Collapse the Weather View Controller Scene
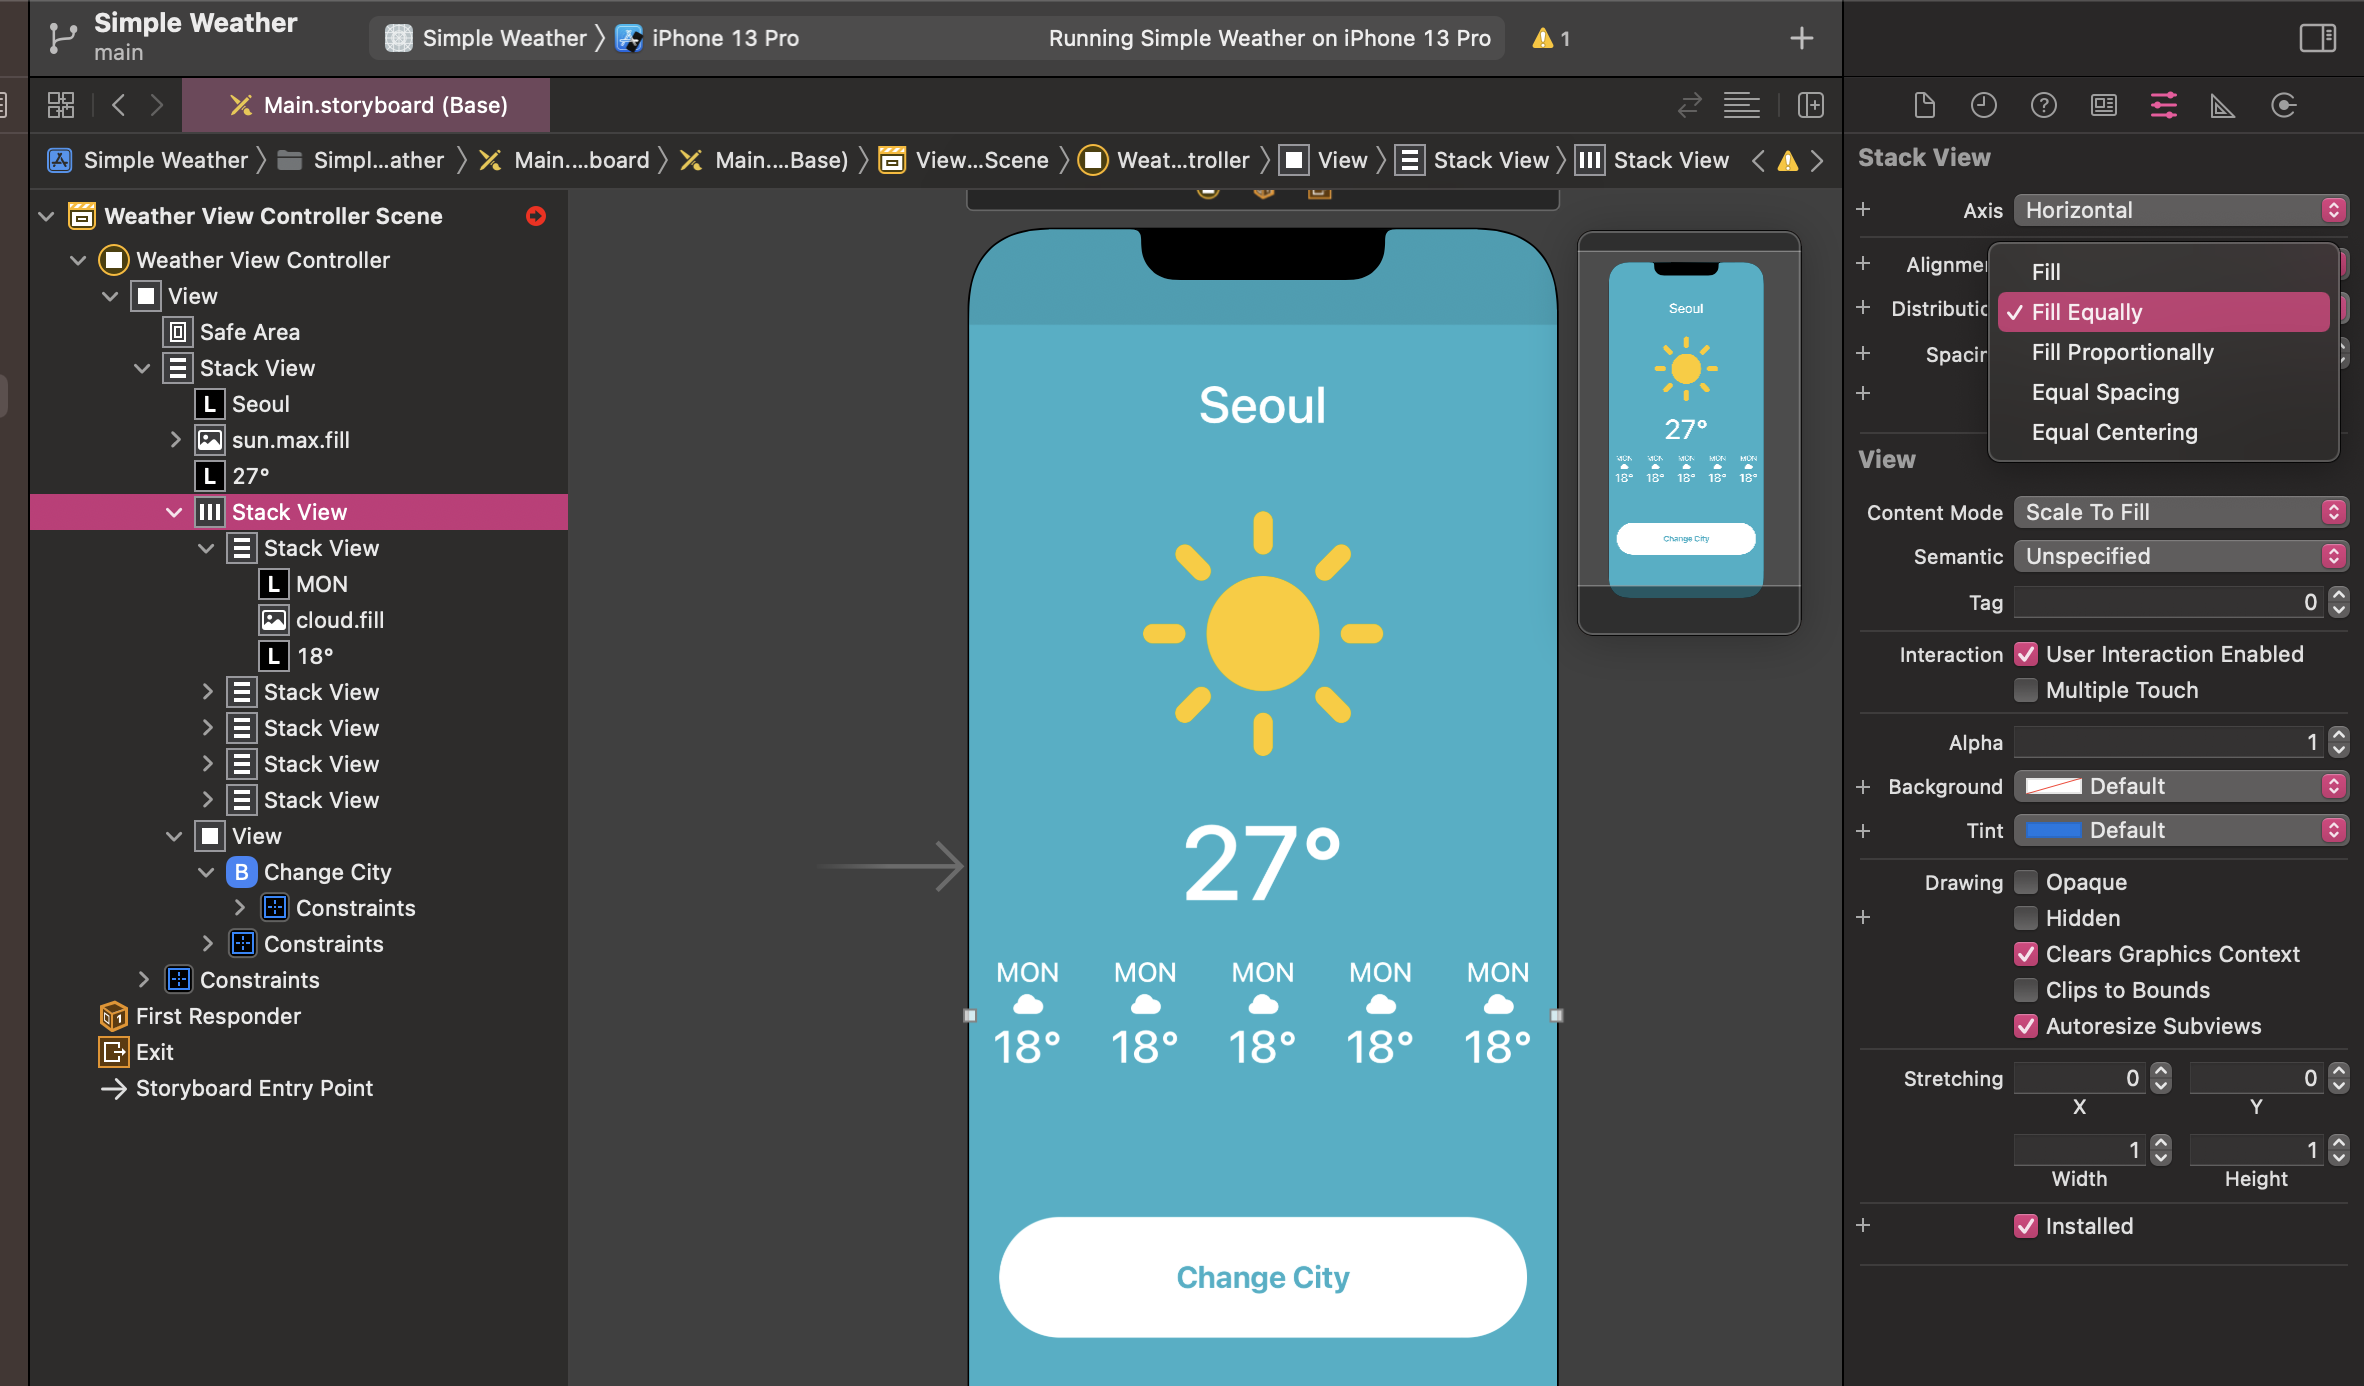 [46, 216]
